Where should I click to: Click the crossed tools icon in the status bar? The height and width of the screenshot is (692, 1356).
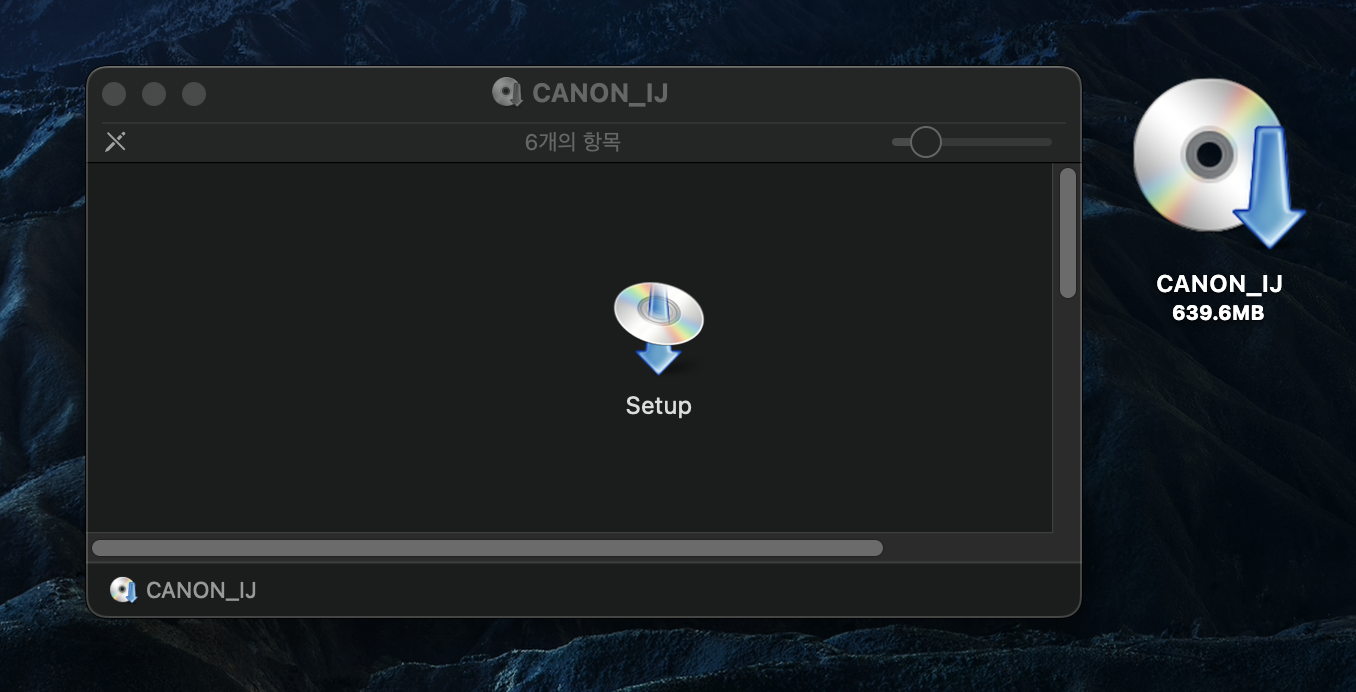tap(116, 142)
